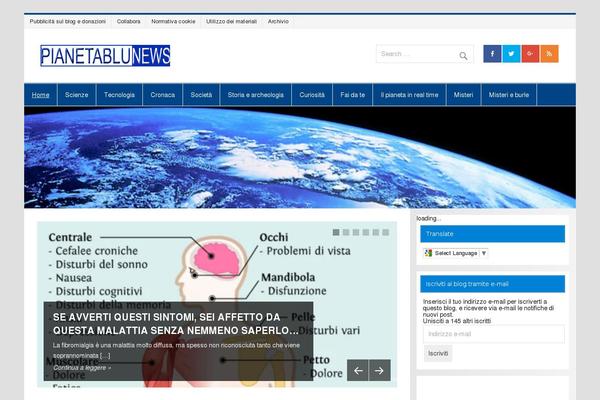Screen dimensions: 600x400
Task: Open the Select Language dropdown
Action: point(456,253)
